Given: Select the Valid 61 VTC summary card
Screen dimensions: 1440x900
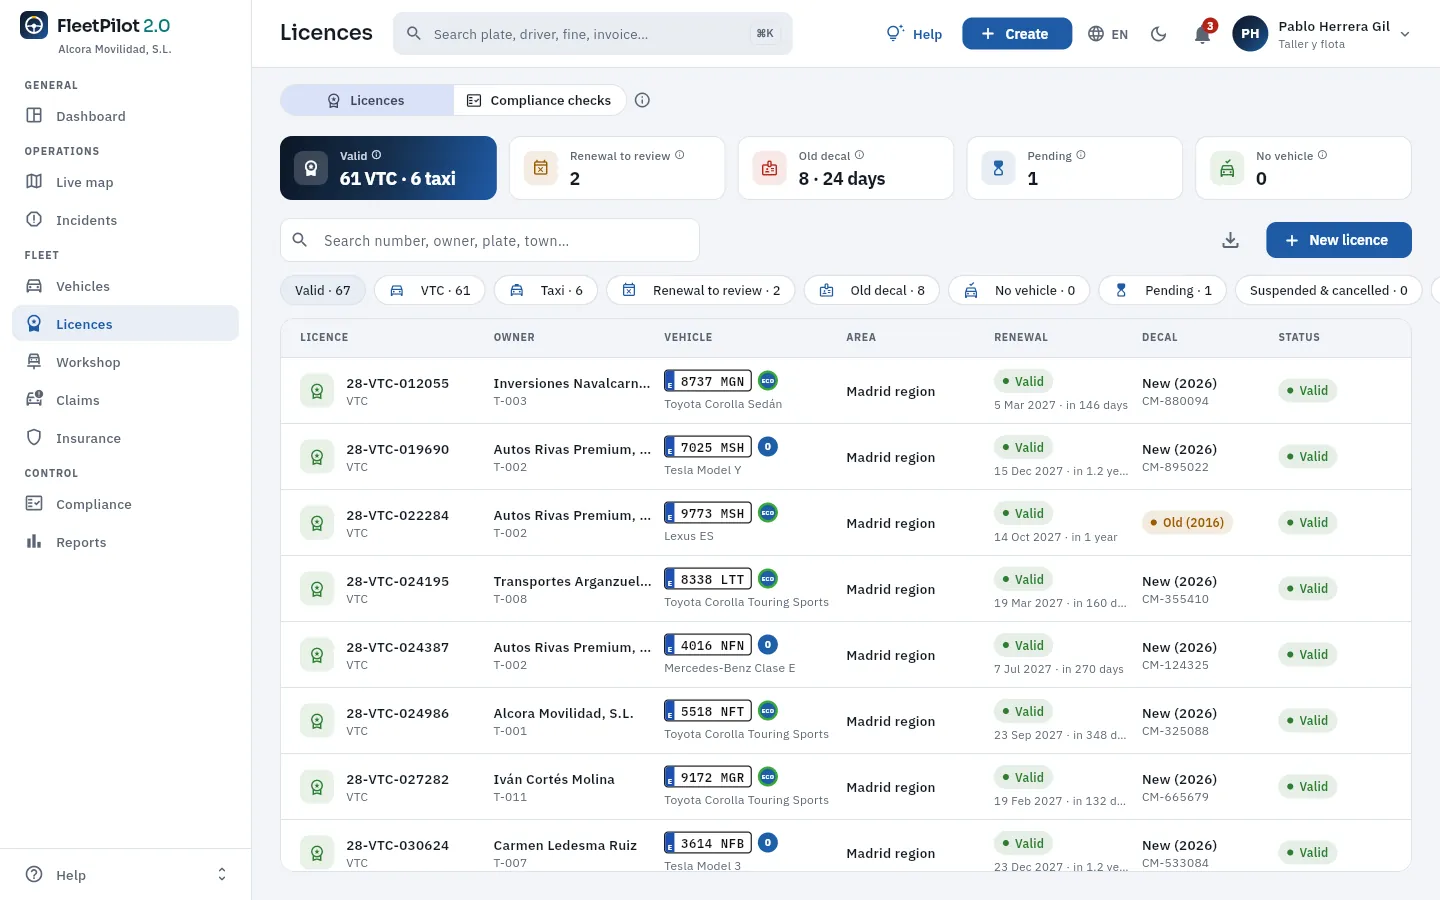Looking at the screenshot, I should pyautogui.click(x=388, y=168).
